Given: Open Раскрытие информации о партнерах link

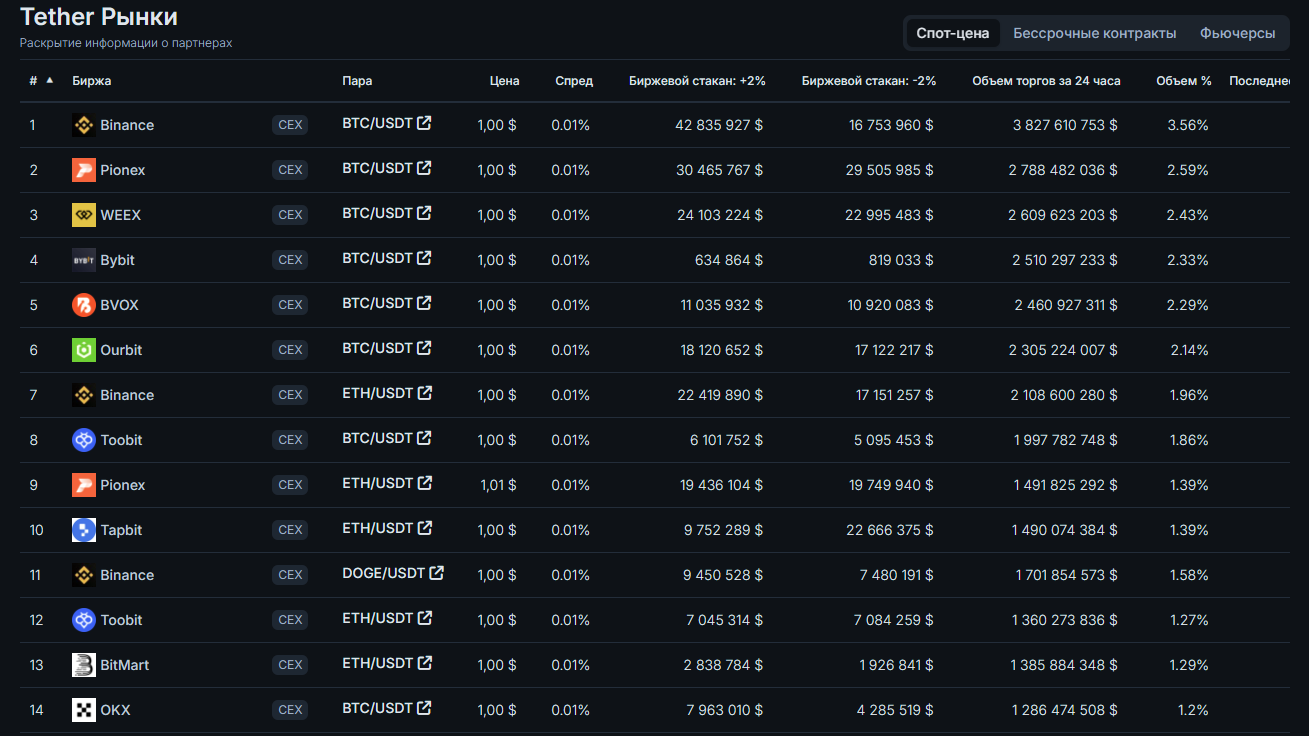Looking at the screenshot, I should (126, 43).
